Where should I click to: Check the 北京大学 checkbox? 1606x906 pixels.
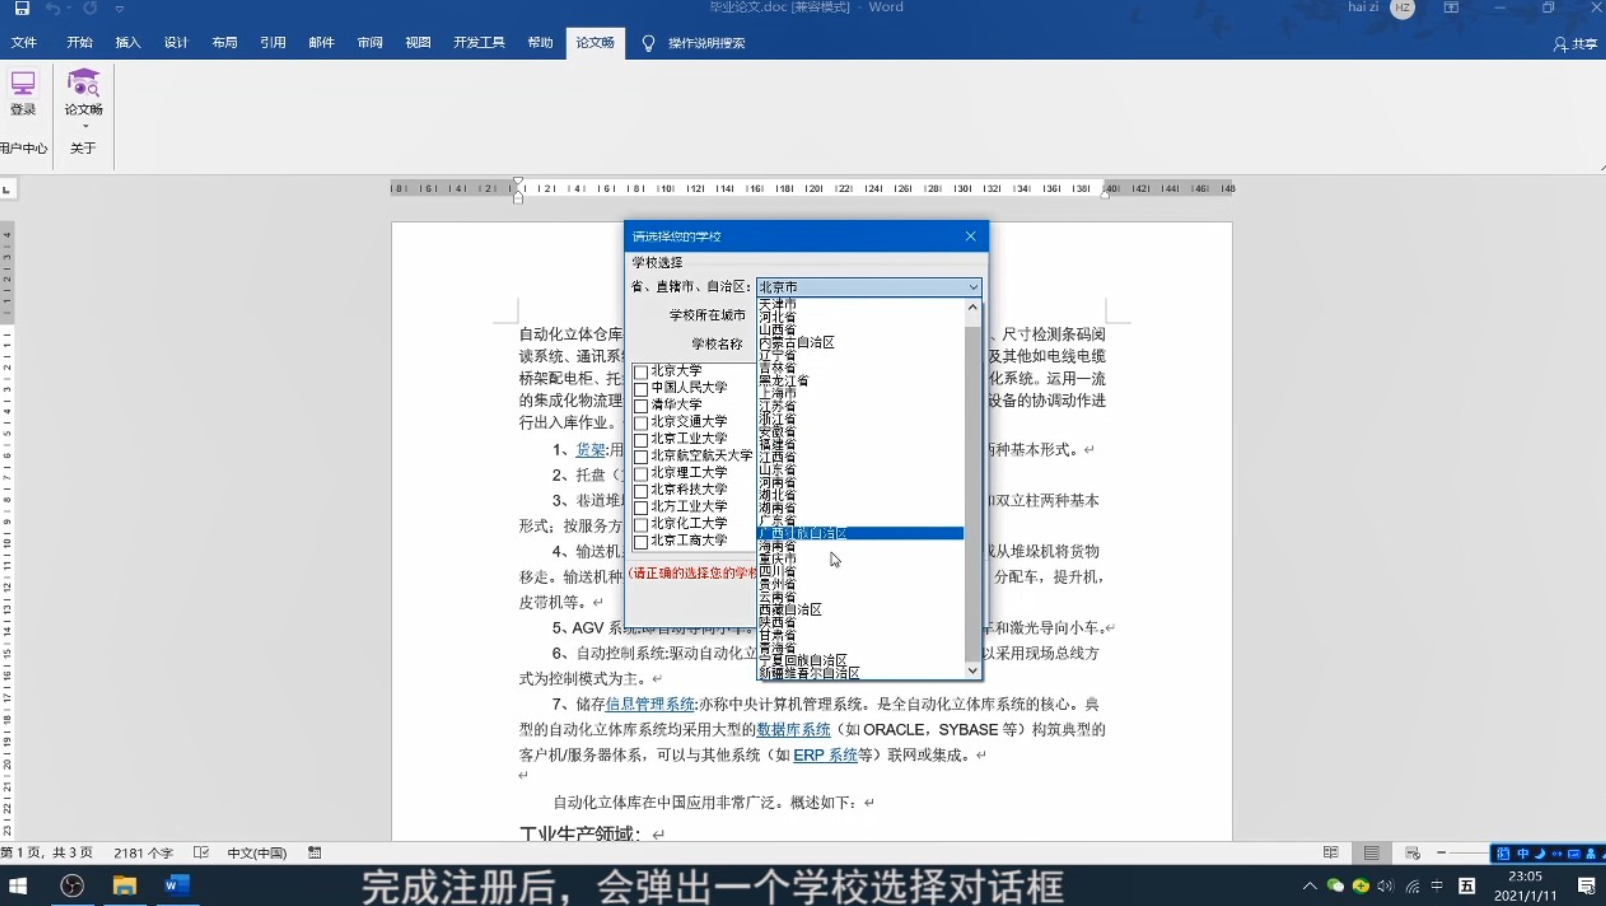click(x=641, y=371)
